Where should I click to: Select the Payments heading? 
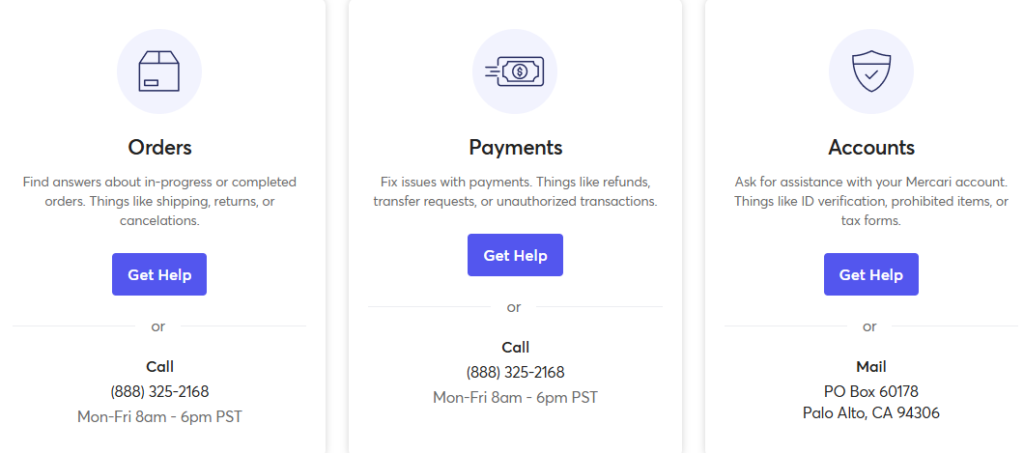click(x=515, y=148)
